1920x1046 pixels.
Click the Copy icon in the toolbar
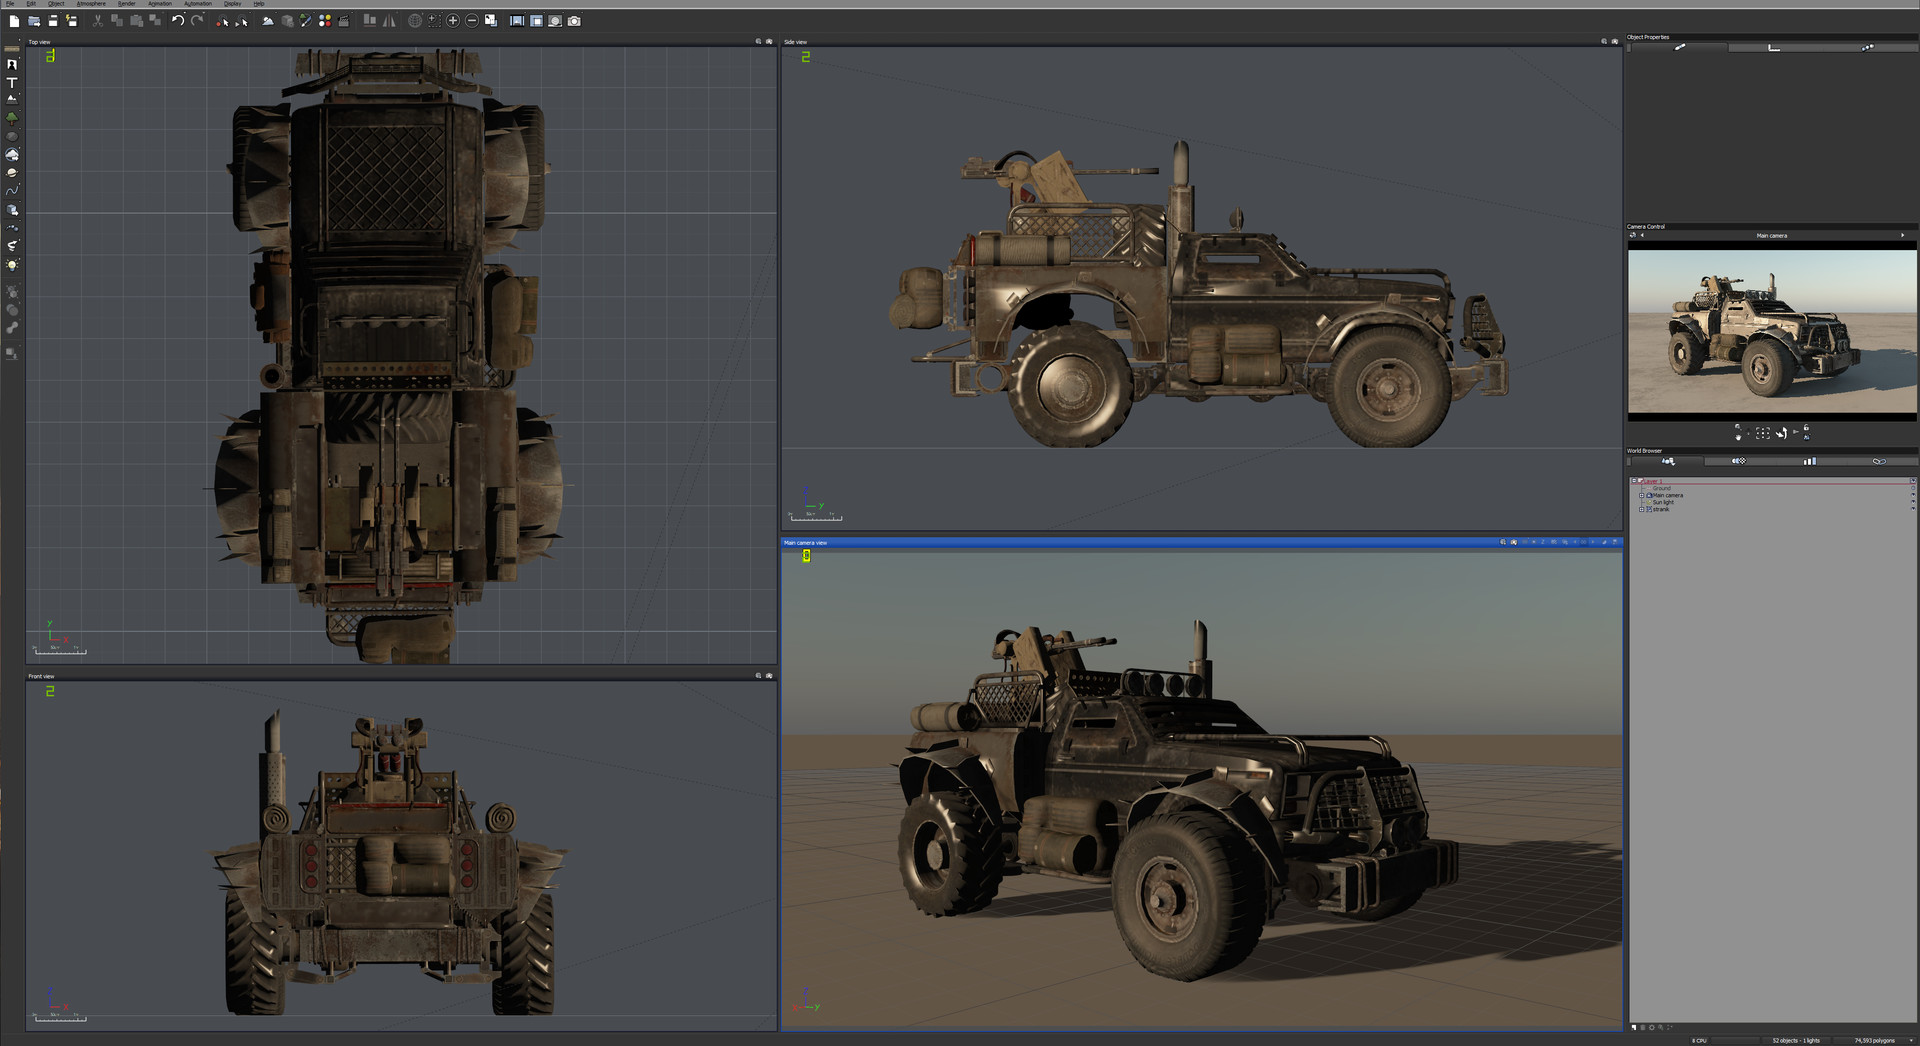[x=117, y=21]
